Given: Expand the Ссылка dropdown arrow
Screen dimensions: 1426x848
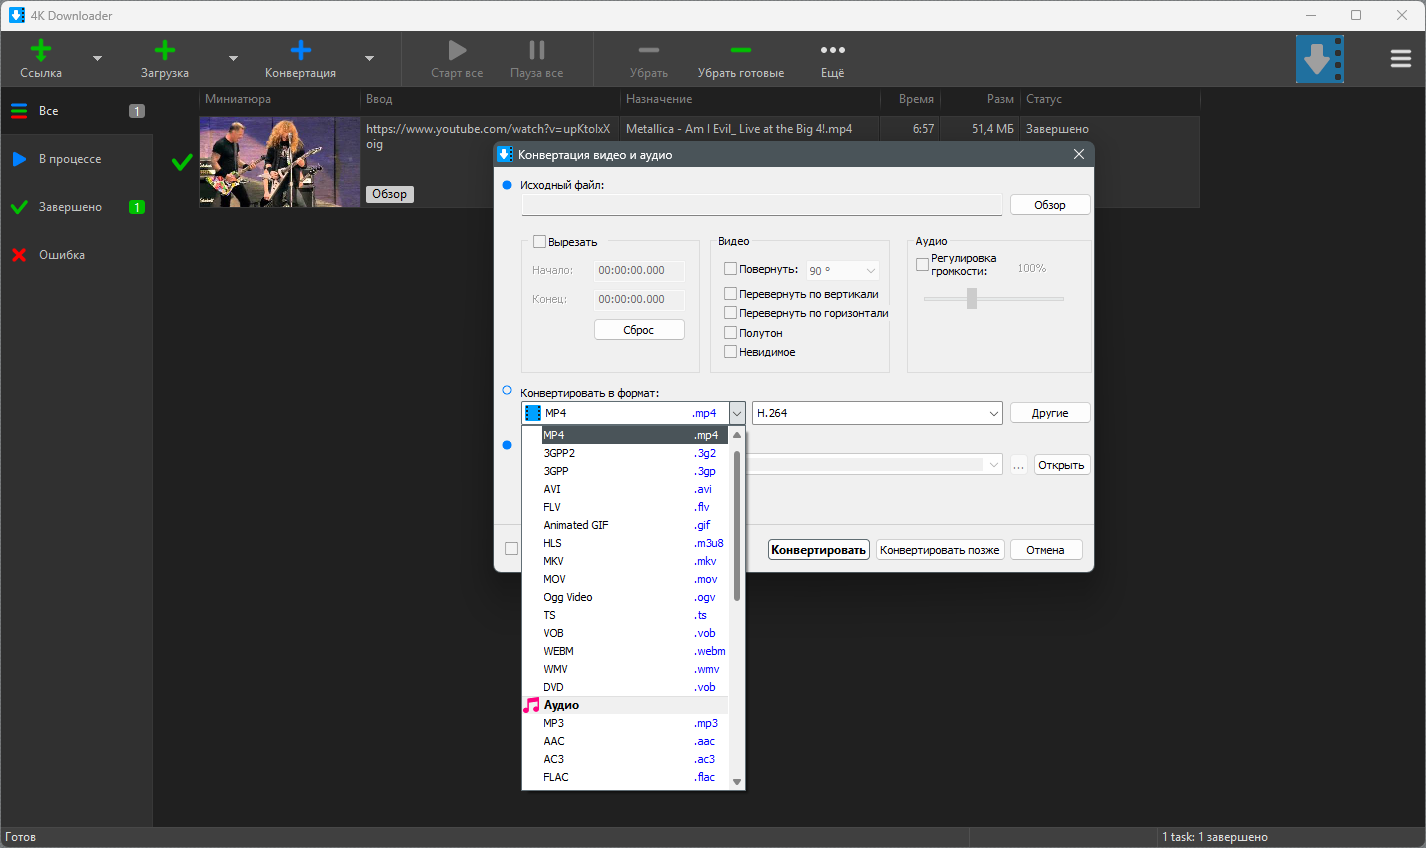Looking at the screenshot, I should 97,58.
